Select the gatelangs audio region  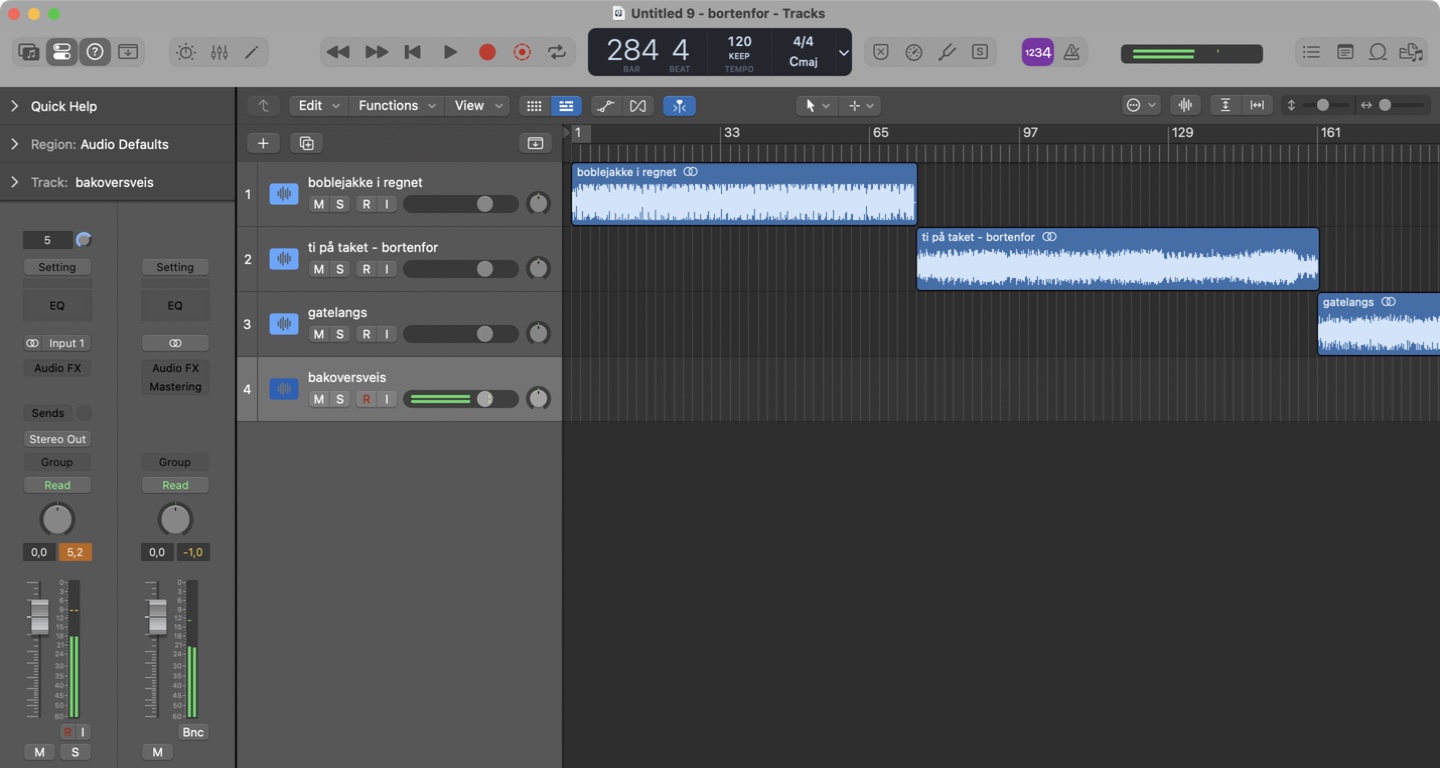[1378, 332]
